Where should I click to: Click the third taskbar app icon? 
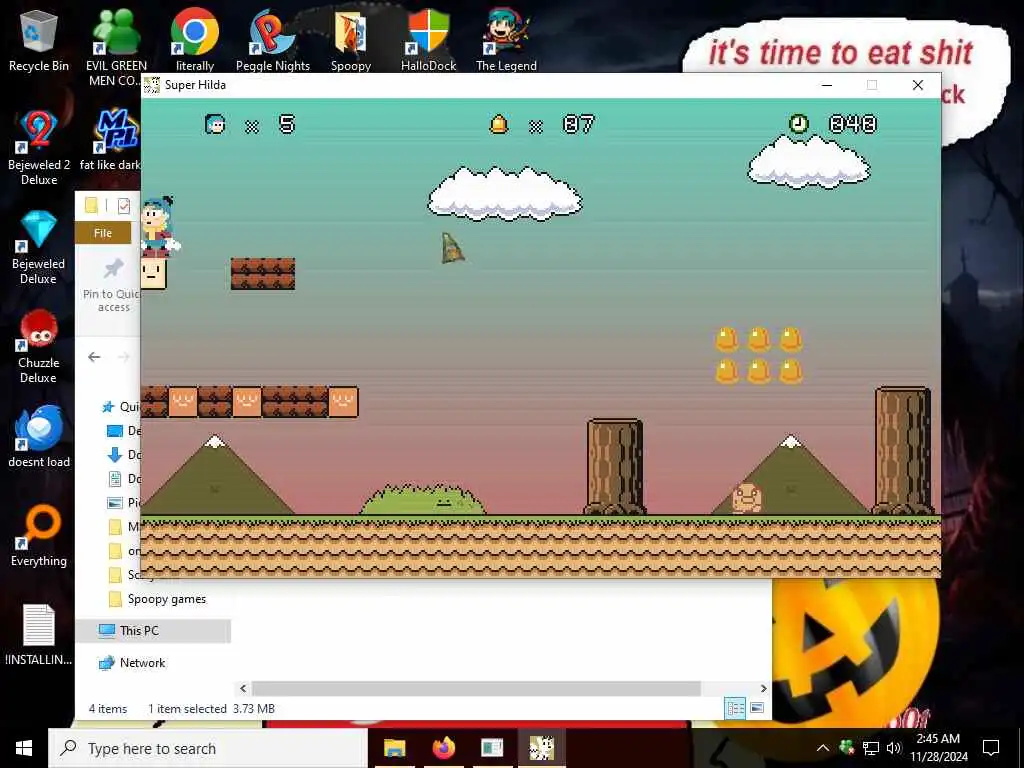click(492, 748)
